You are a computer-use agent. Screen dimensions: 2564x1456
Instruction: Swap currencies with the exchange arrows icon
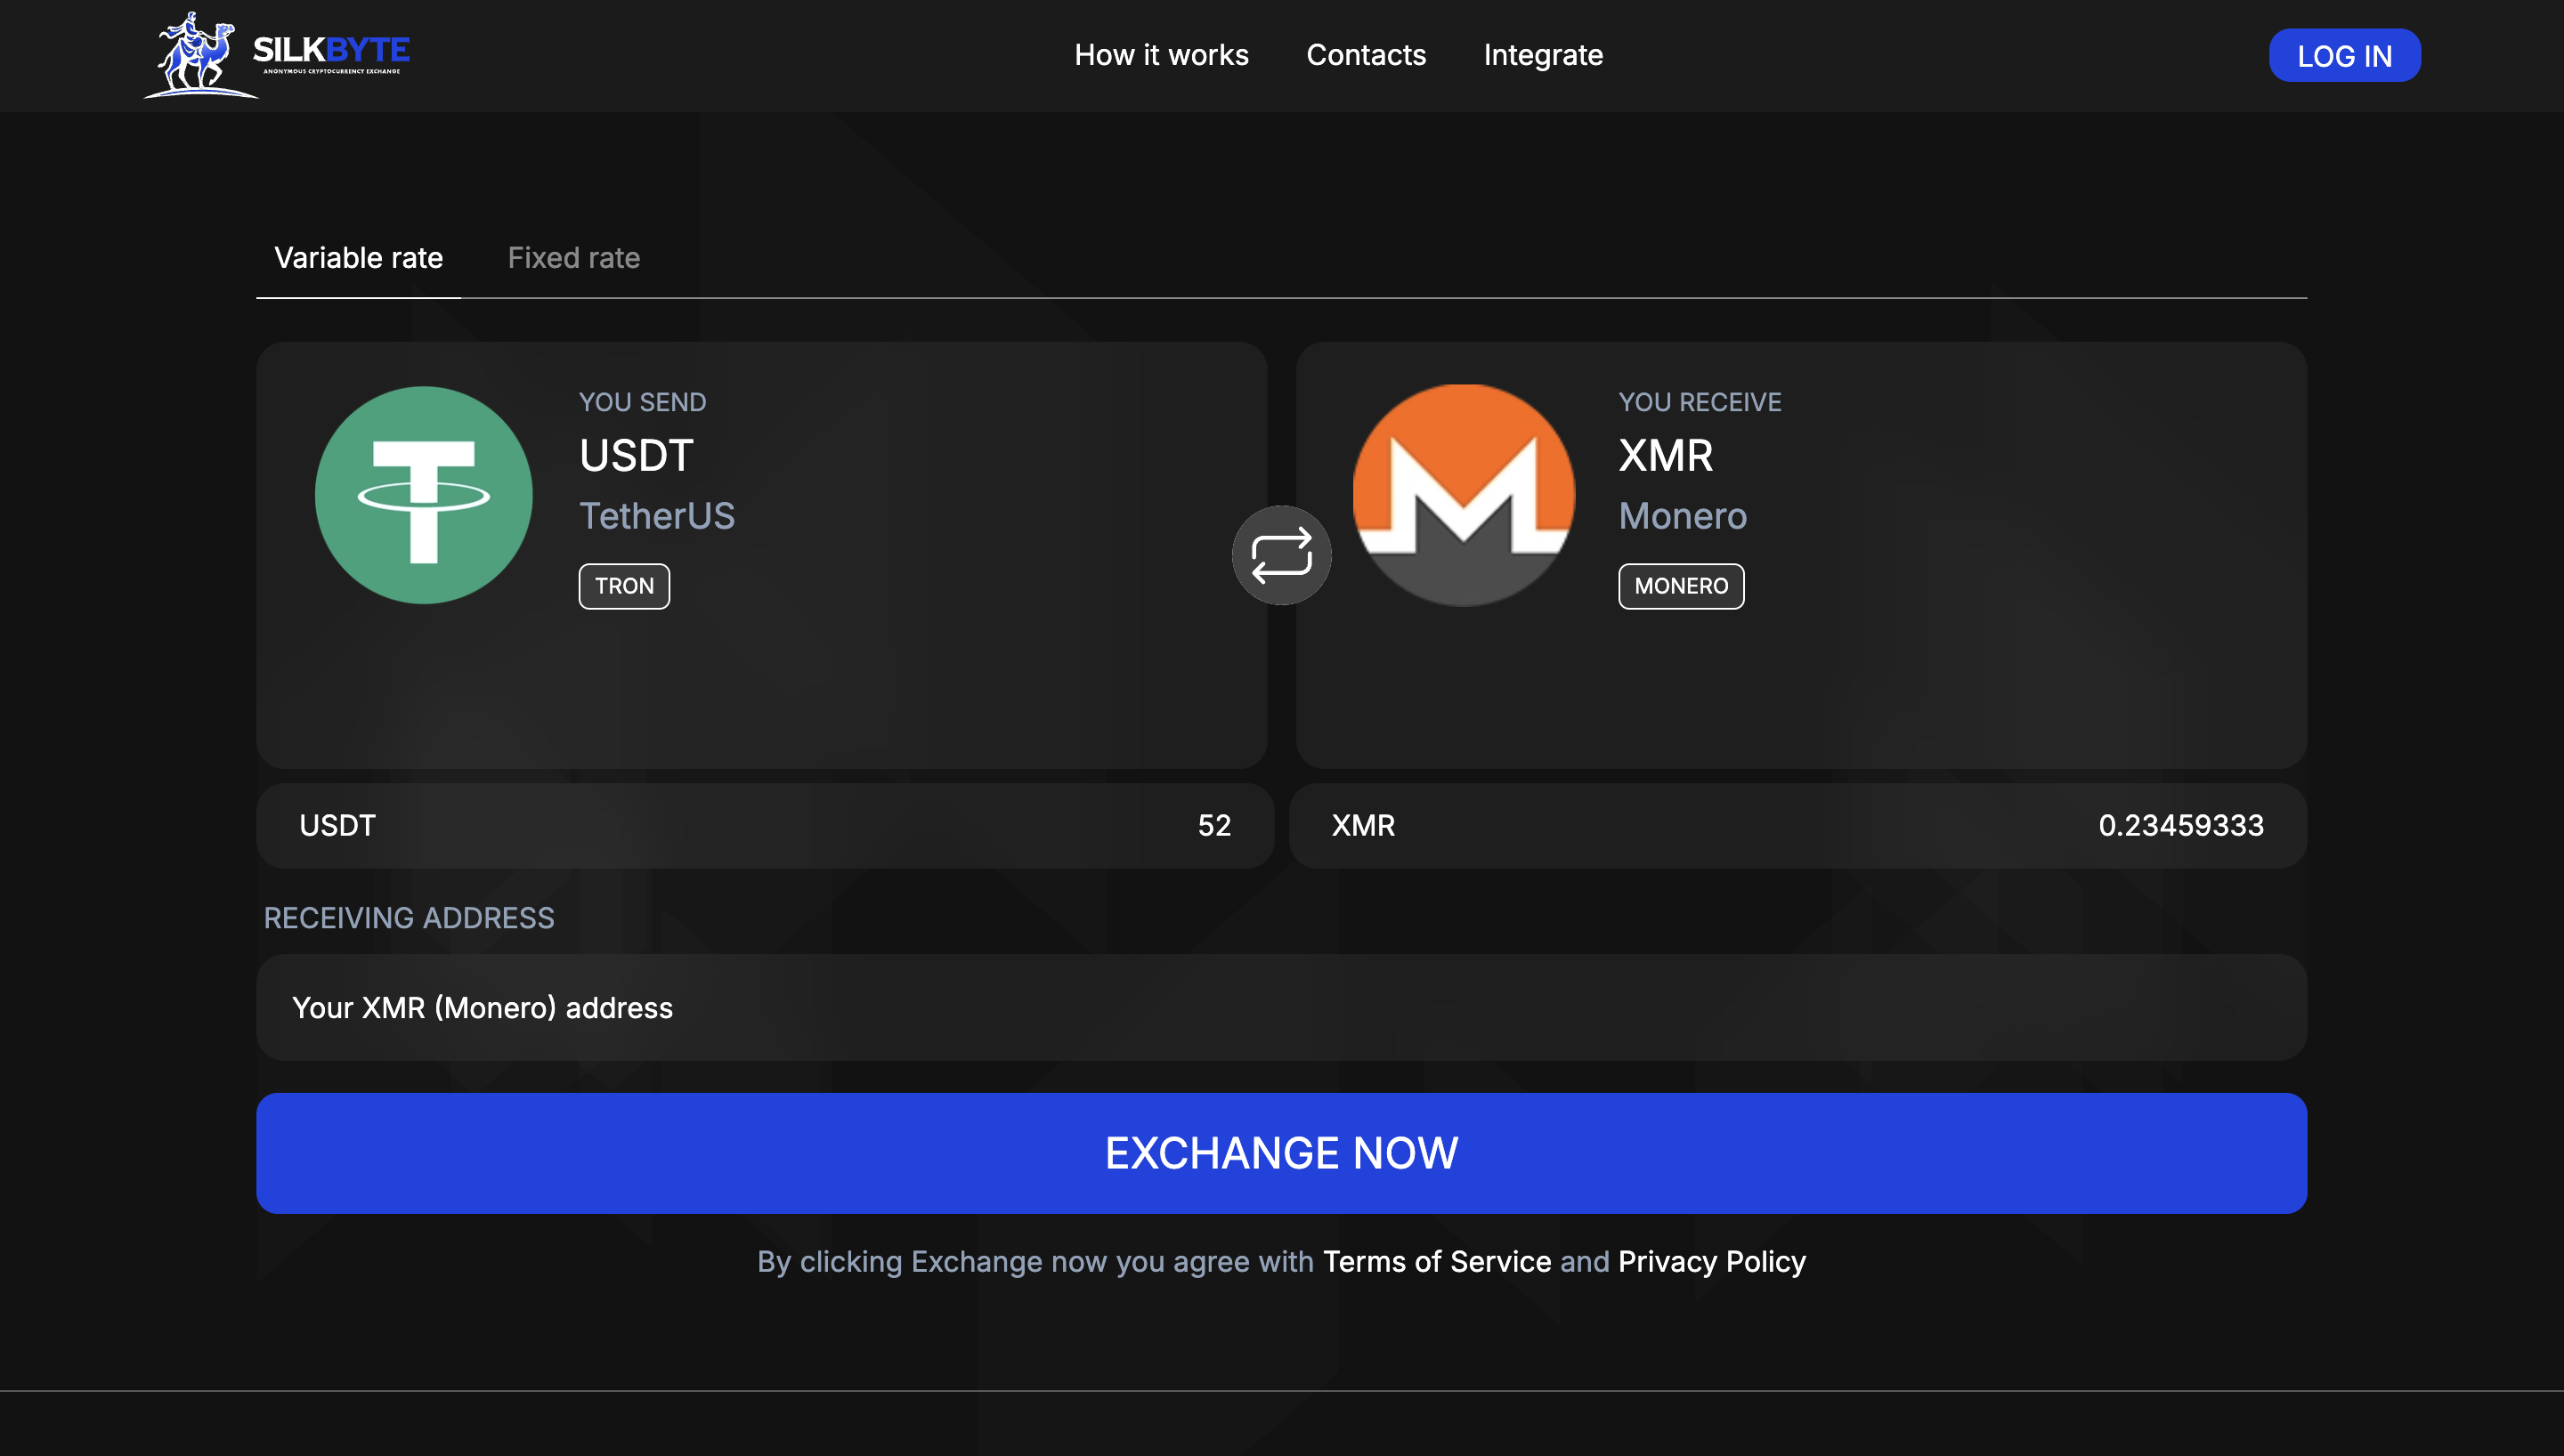[1281, 555]
